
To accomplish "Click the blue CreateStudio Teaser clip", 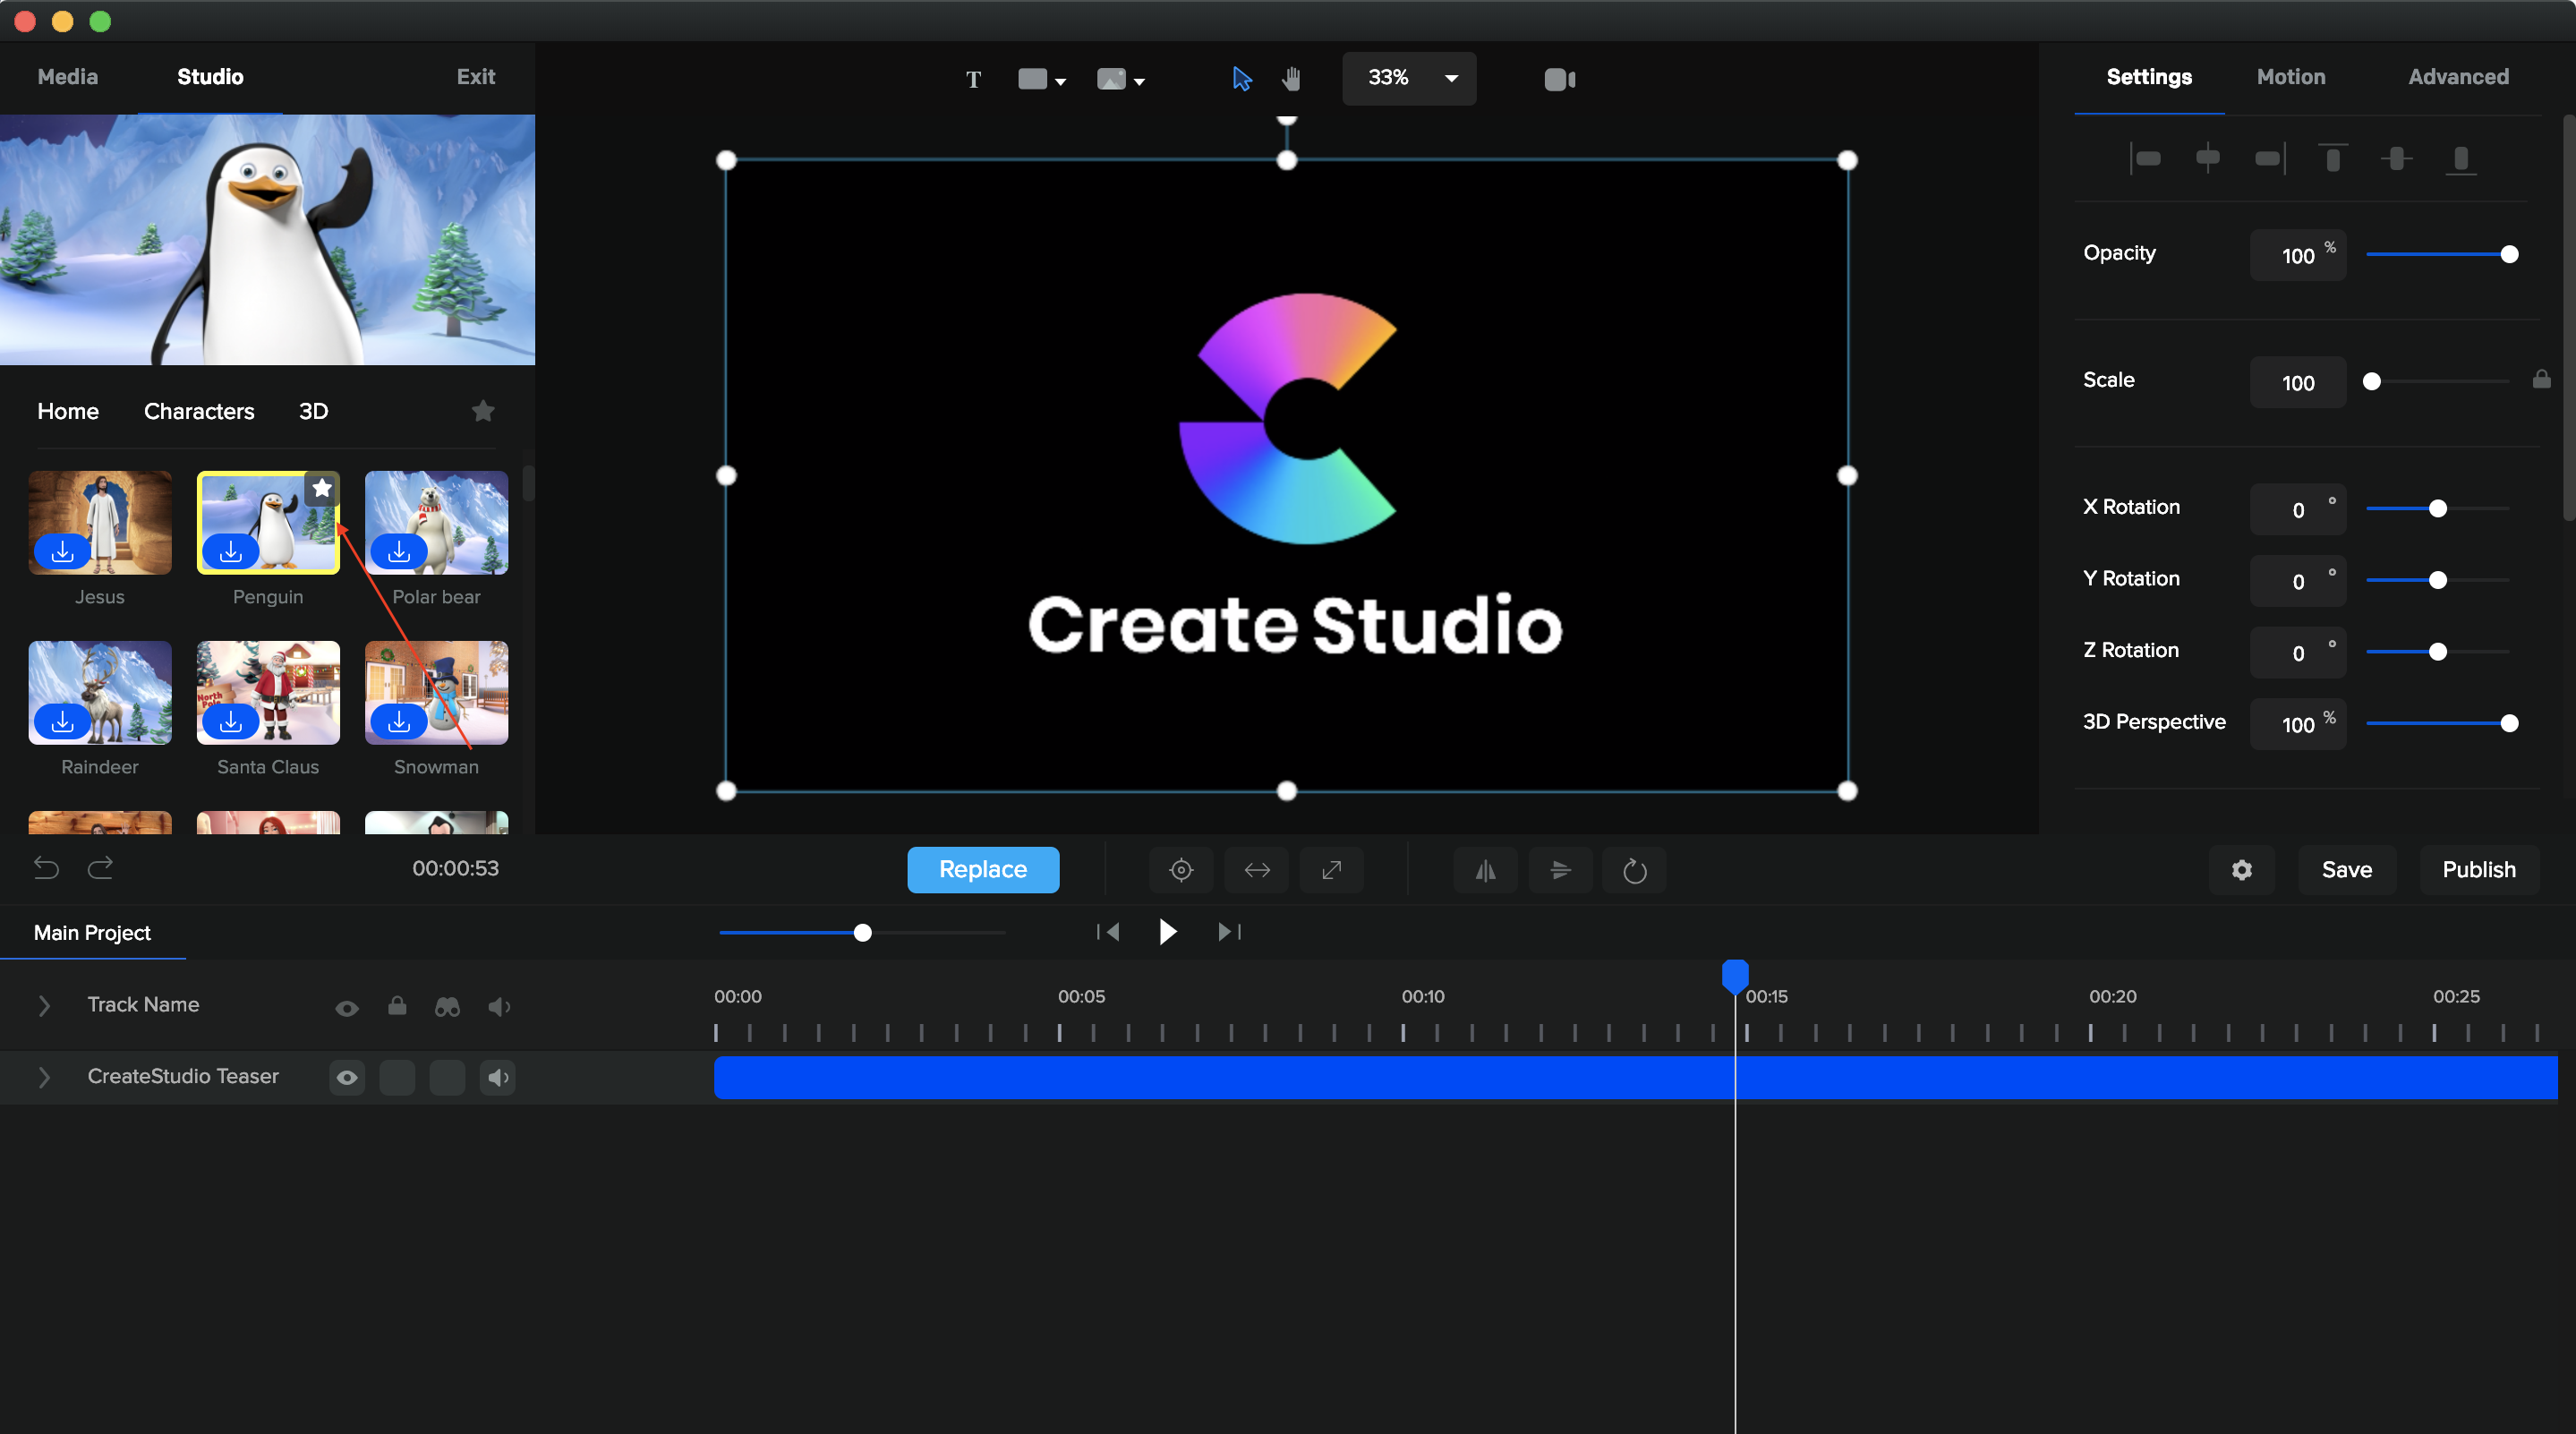I will 1635,1077.
